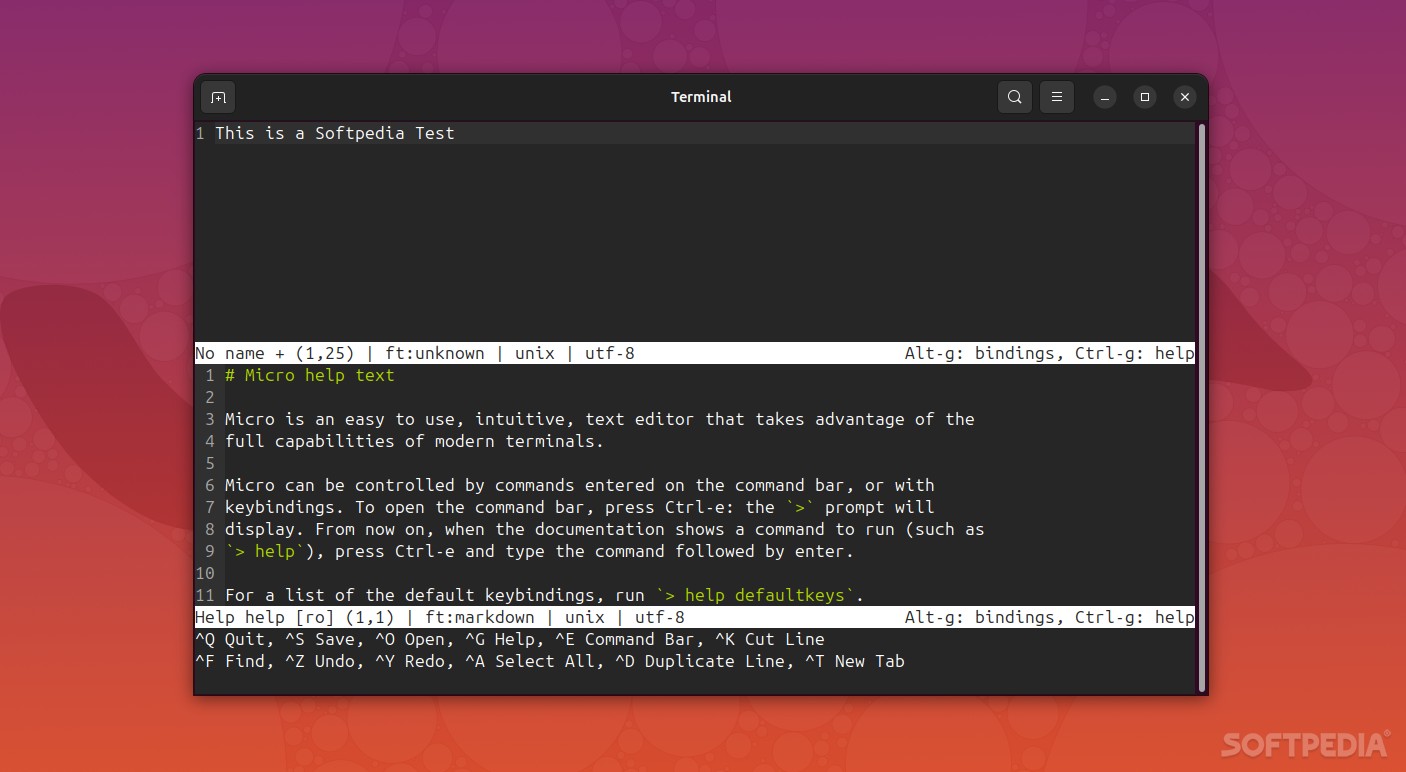Click the 'Terminal' window title
Viewport: 1406px width, 772px height.
[x=701, y=97]
